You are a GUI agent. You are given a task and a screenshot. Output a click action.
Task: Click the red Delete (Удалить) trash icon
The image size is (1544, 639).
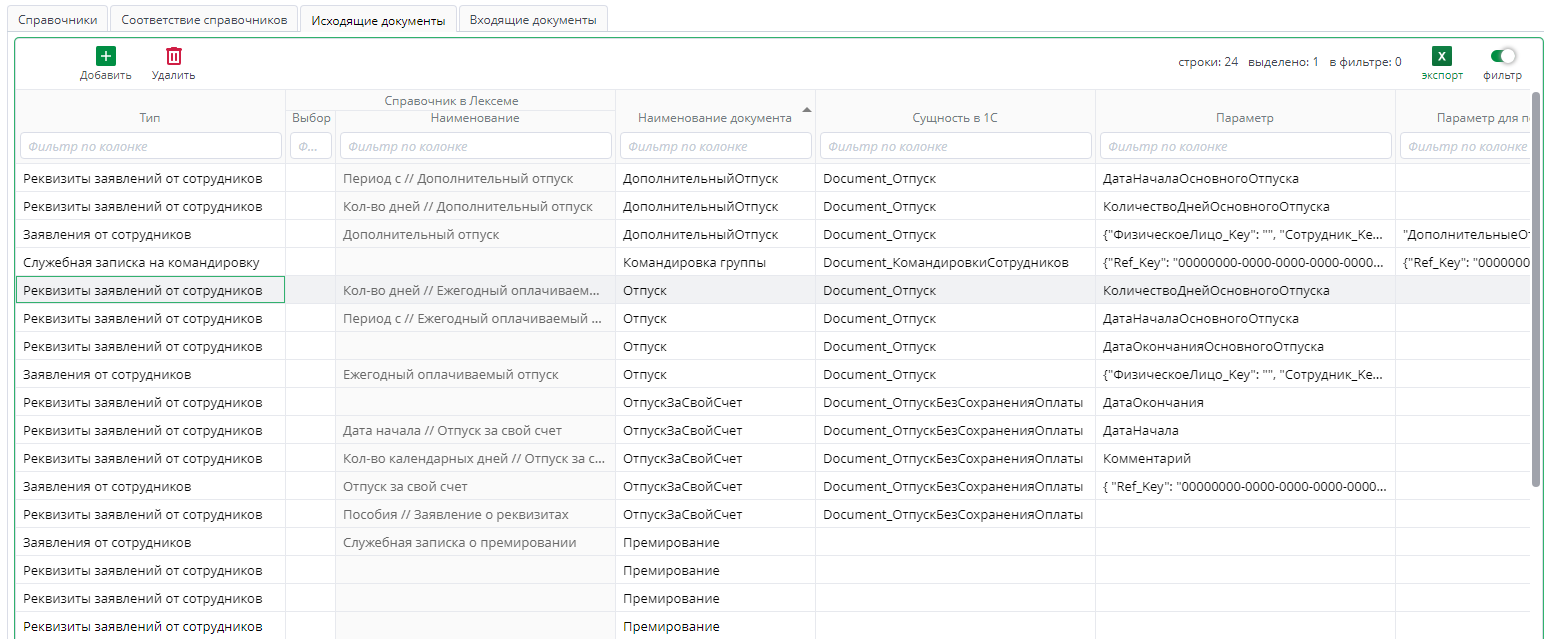(174, 57)
